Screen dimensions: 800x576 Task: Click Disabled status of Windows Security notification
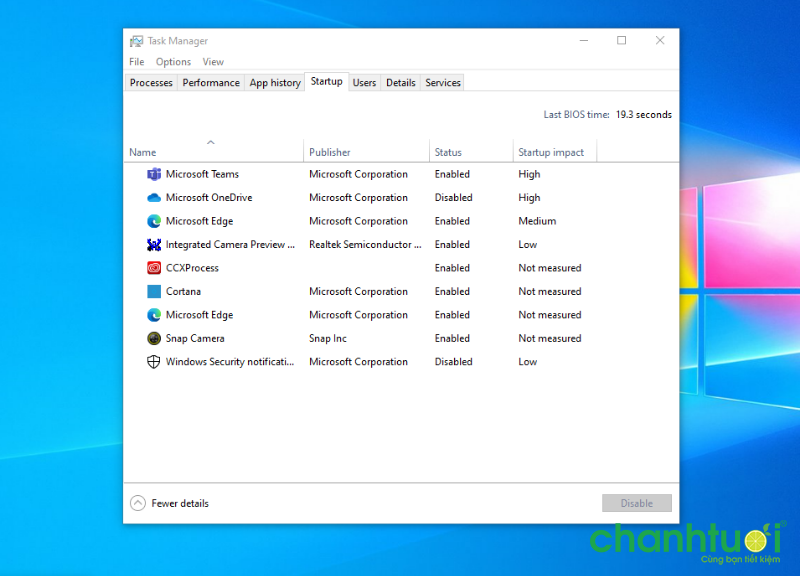coord(453,362)
